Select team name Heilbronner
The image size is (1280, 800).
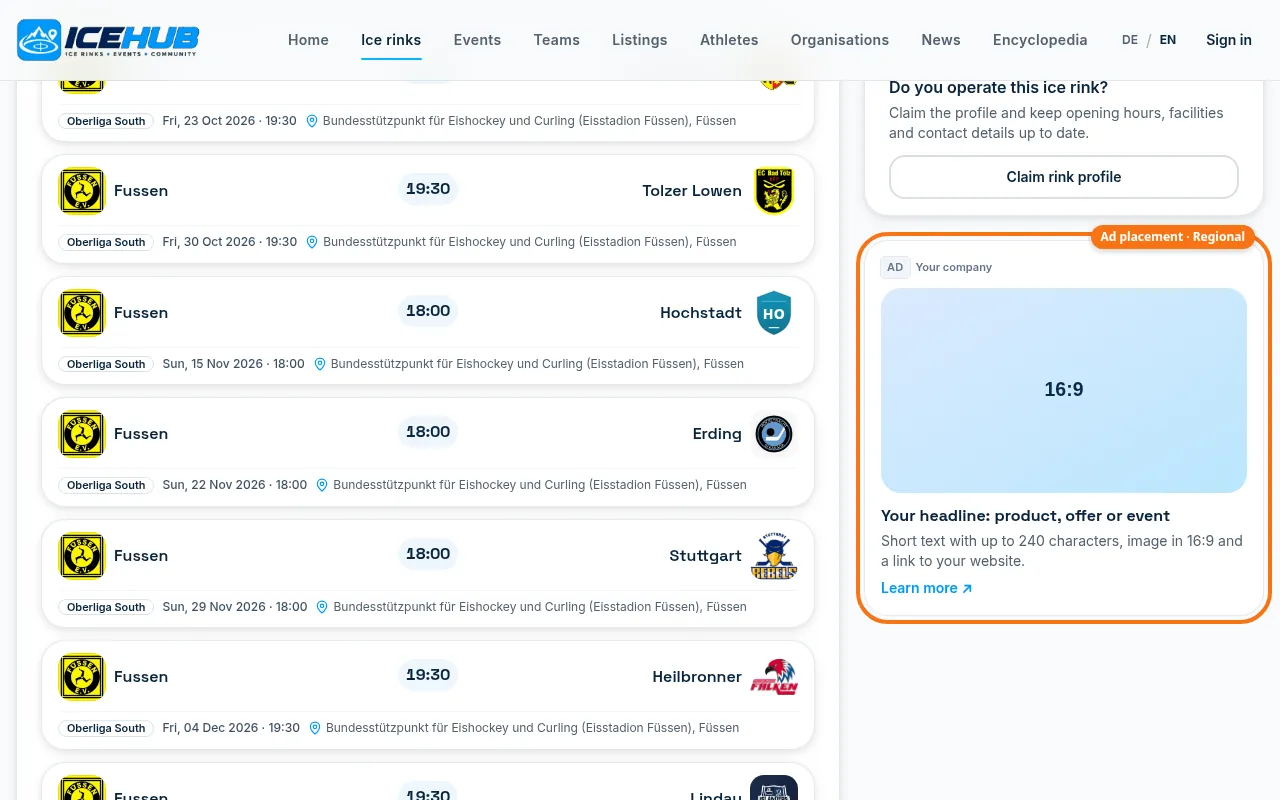click(x=697, y=677)
